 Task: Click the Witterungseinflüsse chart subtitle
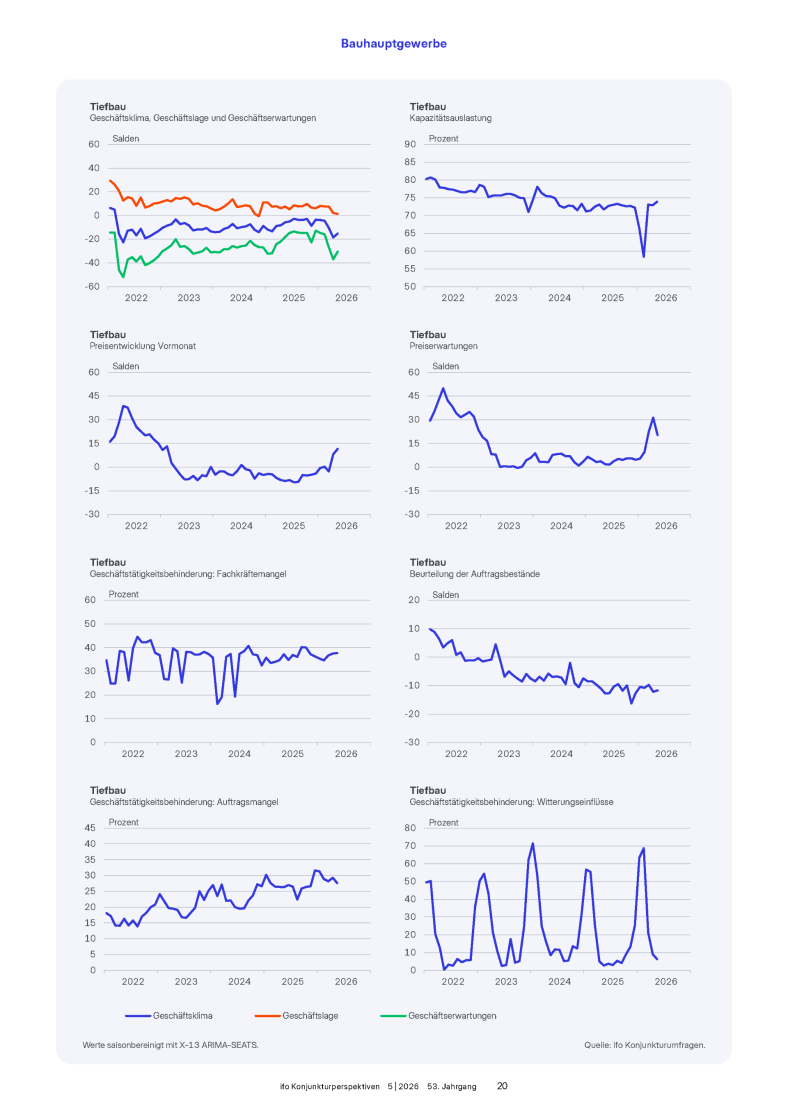512,802
